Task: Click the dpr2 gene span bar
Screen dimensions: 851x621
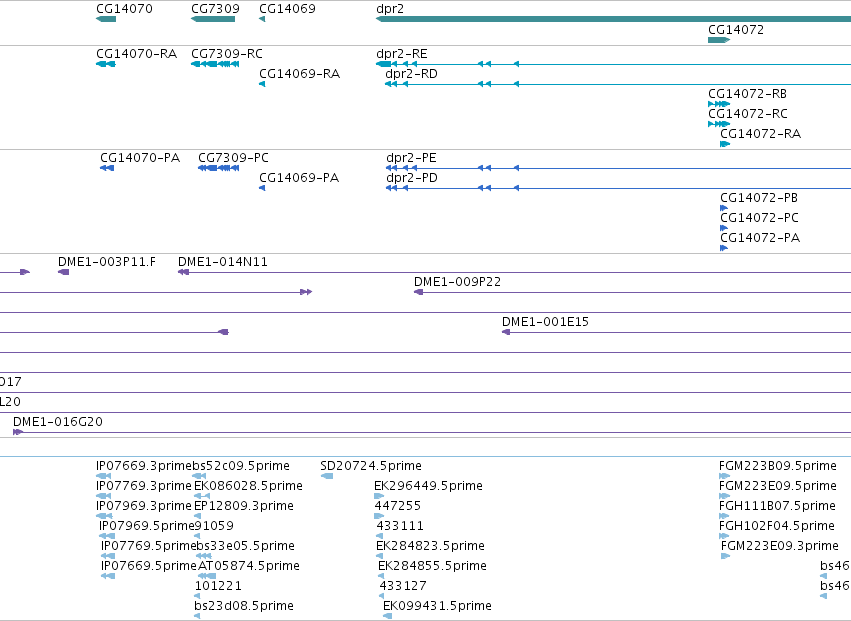Action: click(x=613, y=19)
